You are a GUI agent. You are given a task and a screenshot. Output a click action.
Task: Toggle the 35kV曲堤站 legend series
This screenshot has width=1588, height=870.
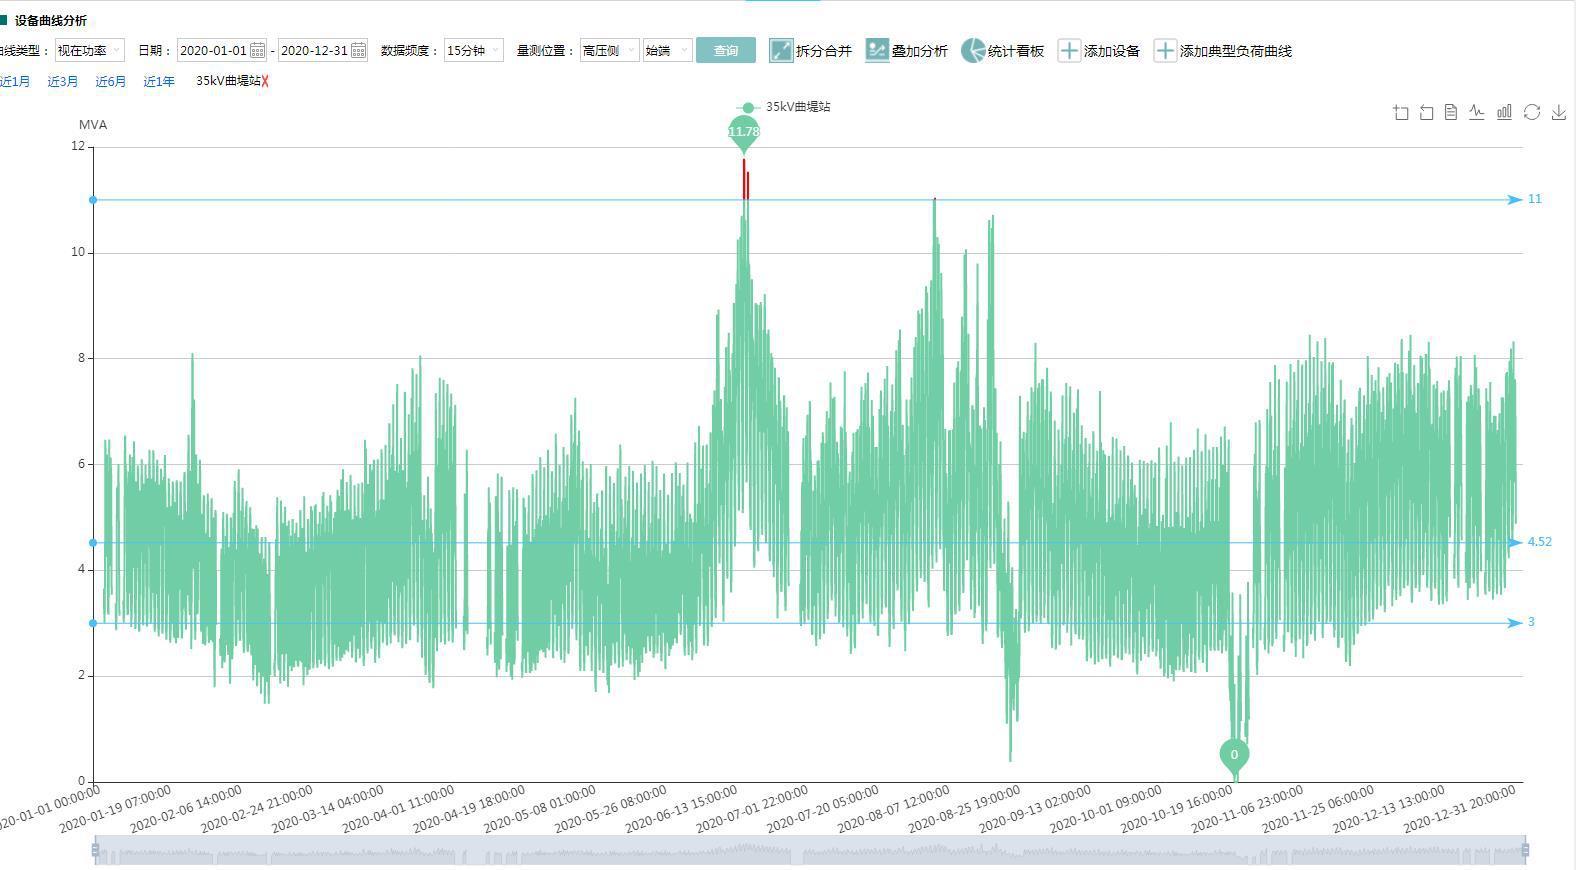point(784,107)
